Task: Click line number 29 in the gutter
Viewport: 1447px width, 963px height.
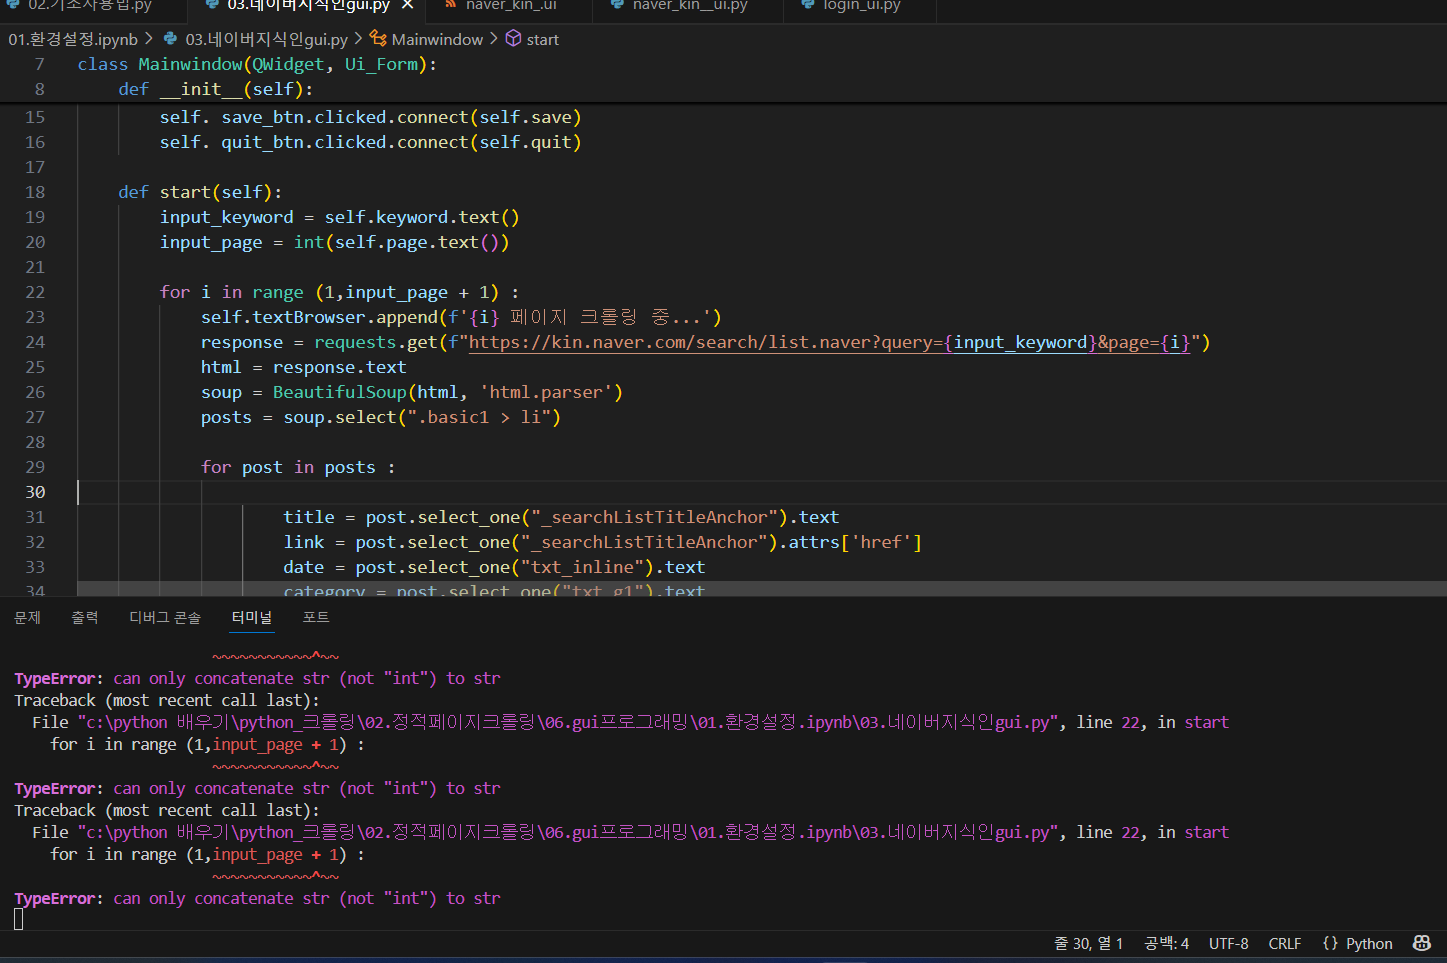Action: (35, 467)
